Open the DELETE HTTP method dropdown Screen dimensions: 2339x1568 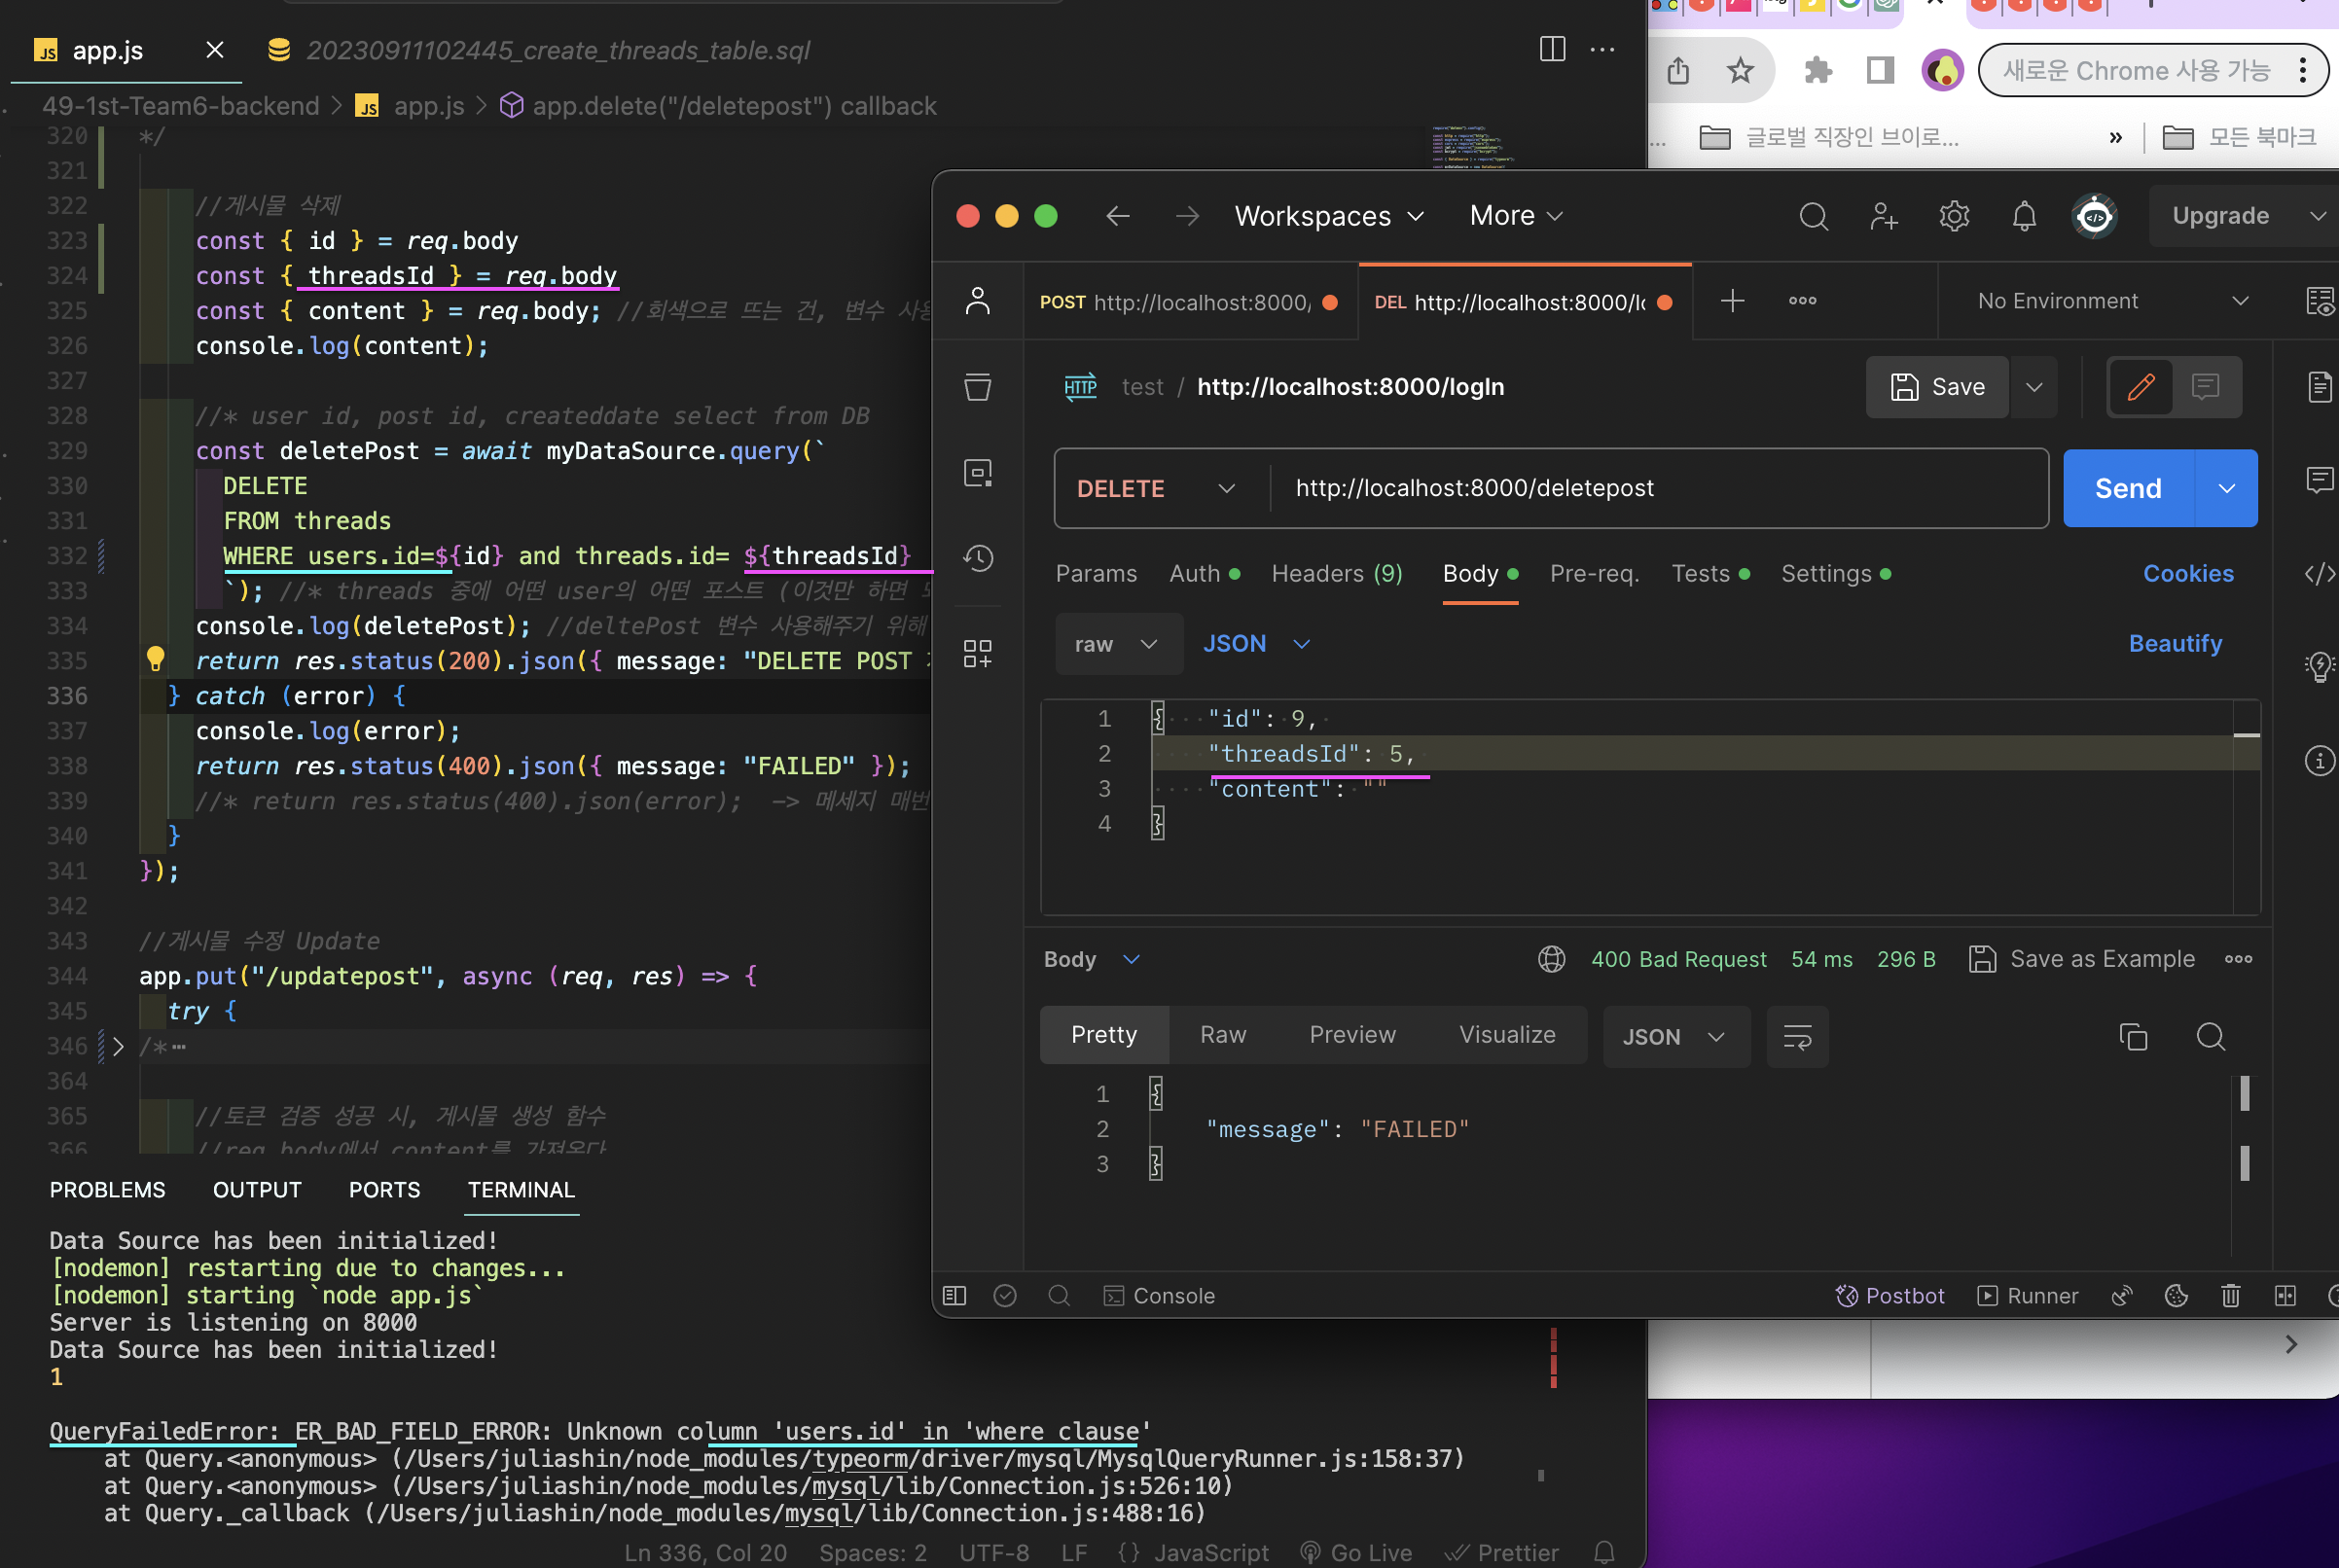coord(1157,489)
